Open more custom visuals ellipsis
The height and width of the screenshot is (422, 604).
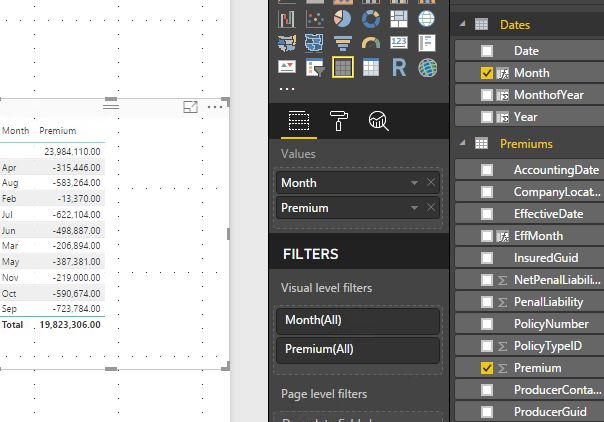[x=287, y=89]
